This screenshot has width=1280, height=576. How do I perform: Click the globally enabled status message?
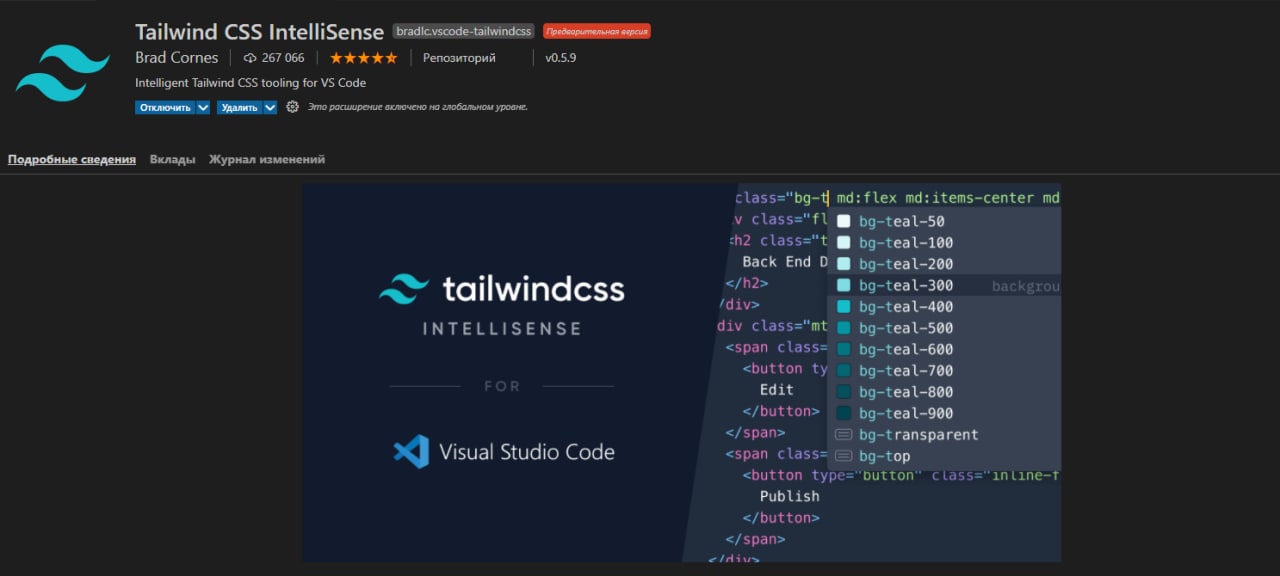coord(417,107)
